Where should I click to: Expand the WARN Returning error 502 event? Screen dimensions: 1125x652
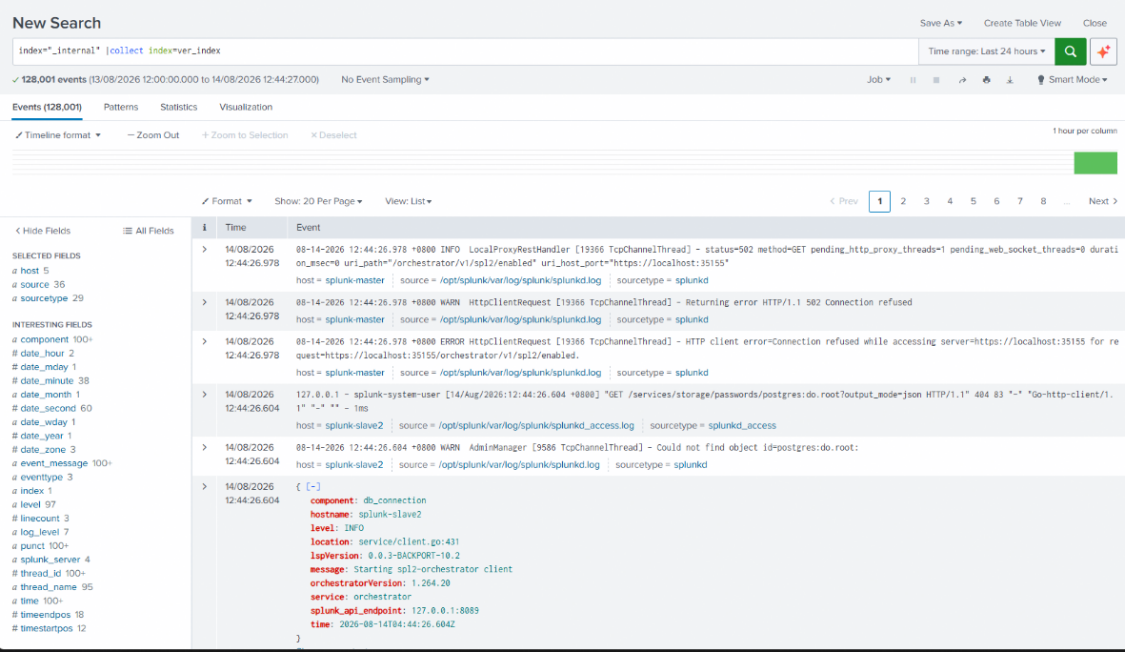coord(204,303)
